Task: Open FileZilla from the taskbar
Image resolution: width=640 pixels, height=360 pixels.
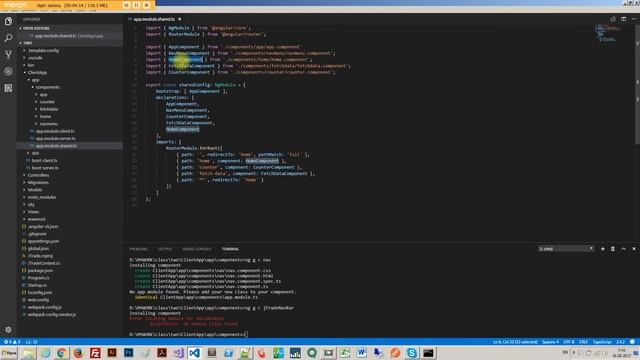Action: tap(95, 353)
